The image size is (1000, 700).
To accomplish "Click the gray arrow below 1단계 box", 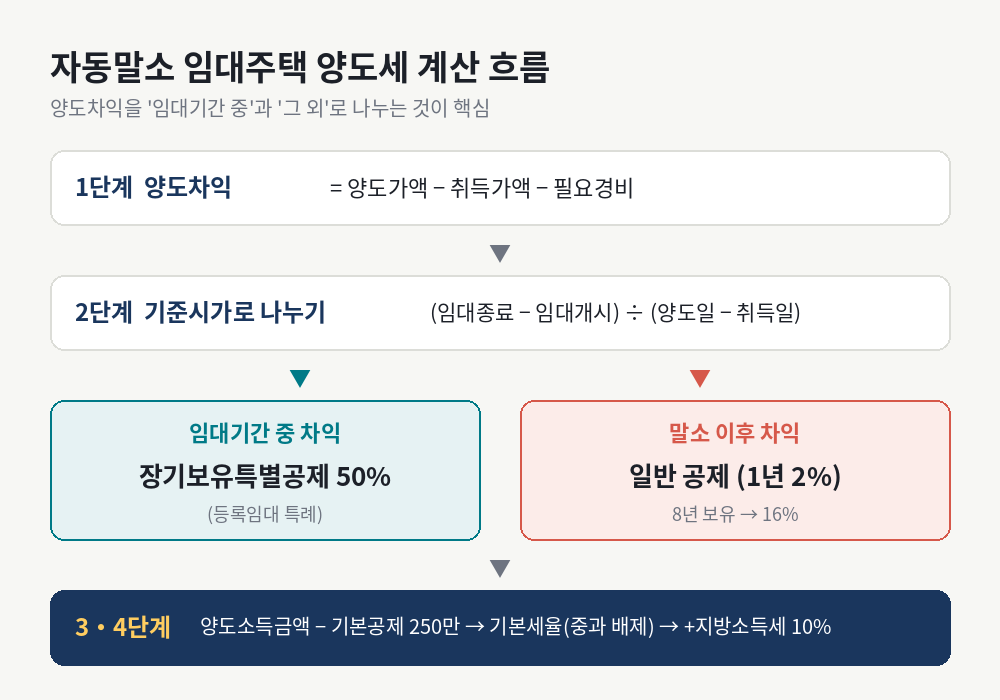I will [500, 253].
